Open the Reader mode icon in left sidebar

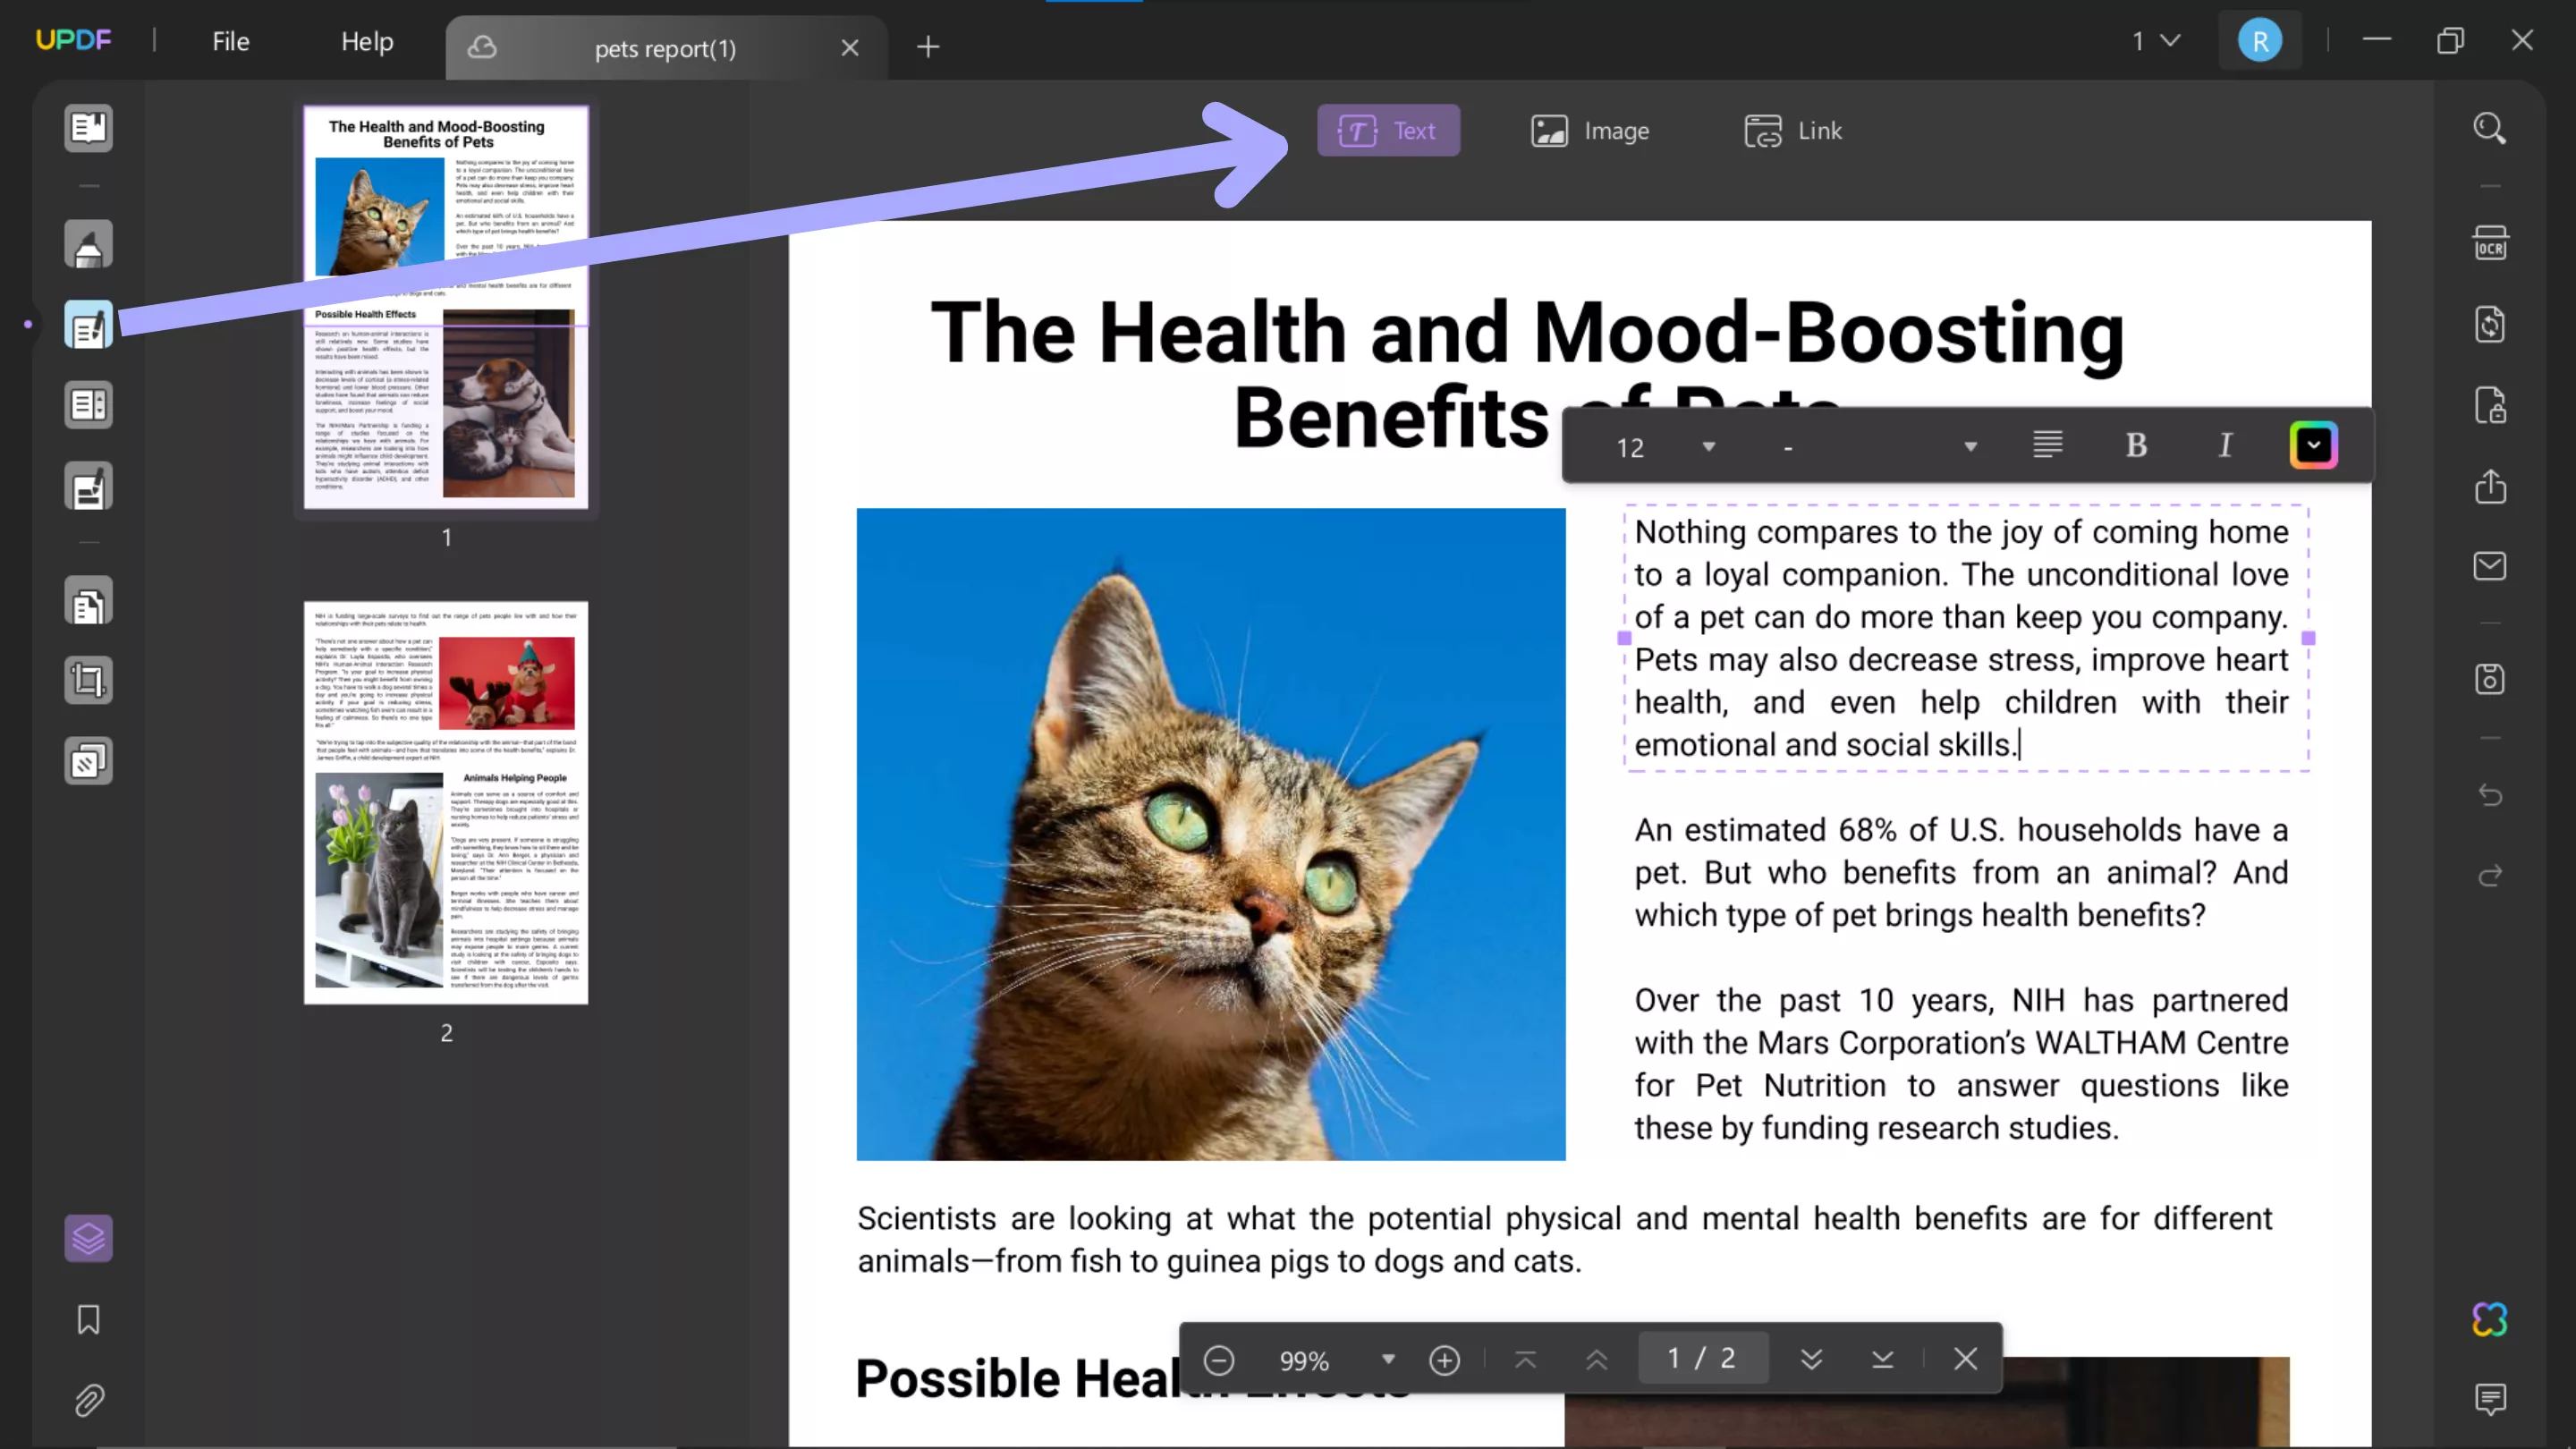(x=88, y=128)
